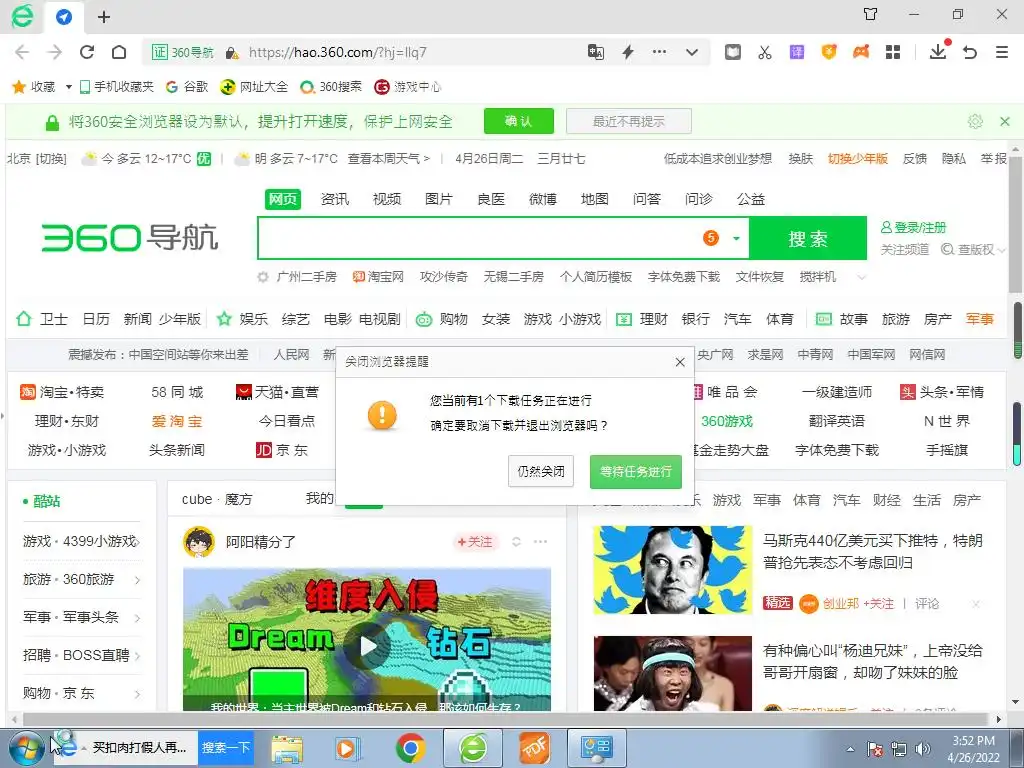
Task: Open the 谷歌 bookmark
Action: tap(187, 86)
